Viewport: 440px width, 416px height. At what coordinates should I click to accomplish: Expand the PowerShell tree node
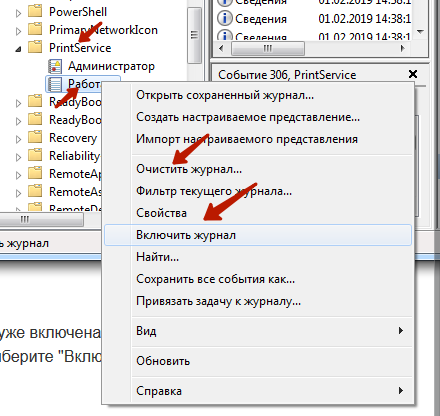18,13
